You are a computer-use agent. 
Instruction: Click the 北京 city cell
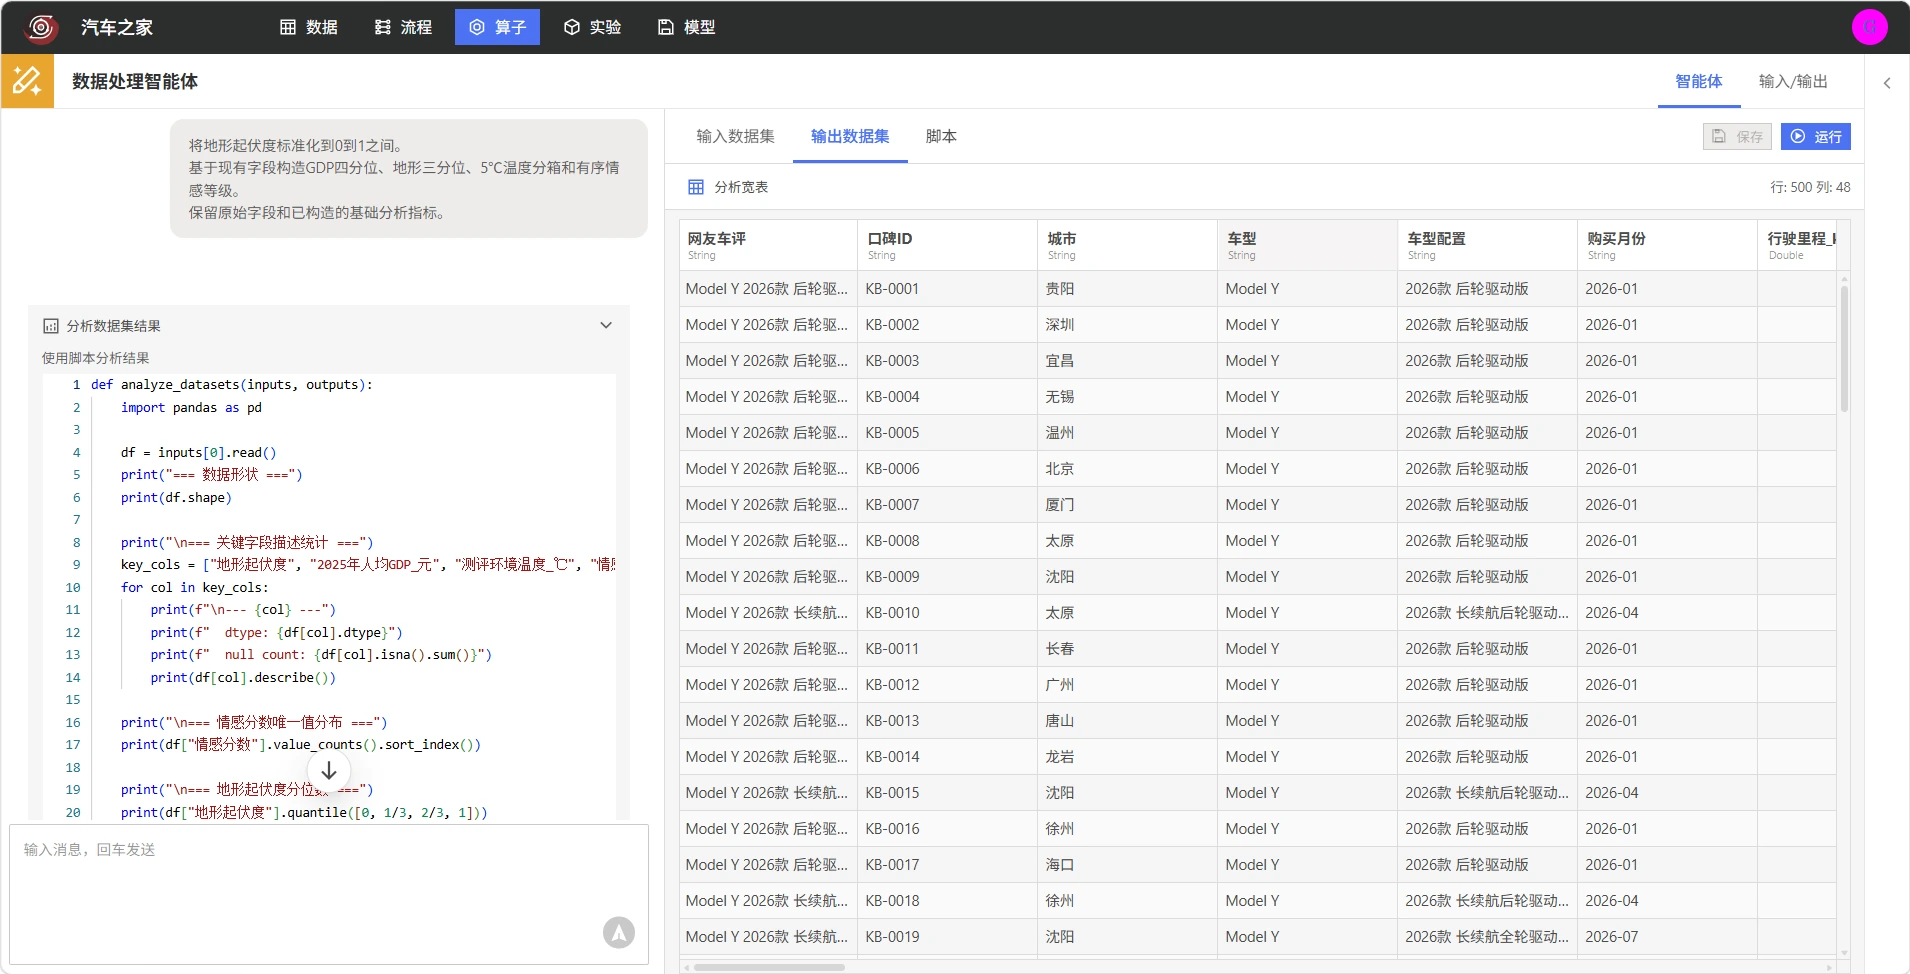[x=1128, y=469]
